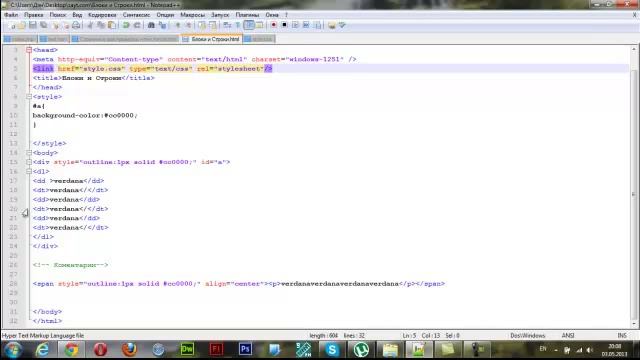Click the <title> line of code
This screenshot has height=360, width=640.
point(93,78)
